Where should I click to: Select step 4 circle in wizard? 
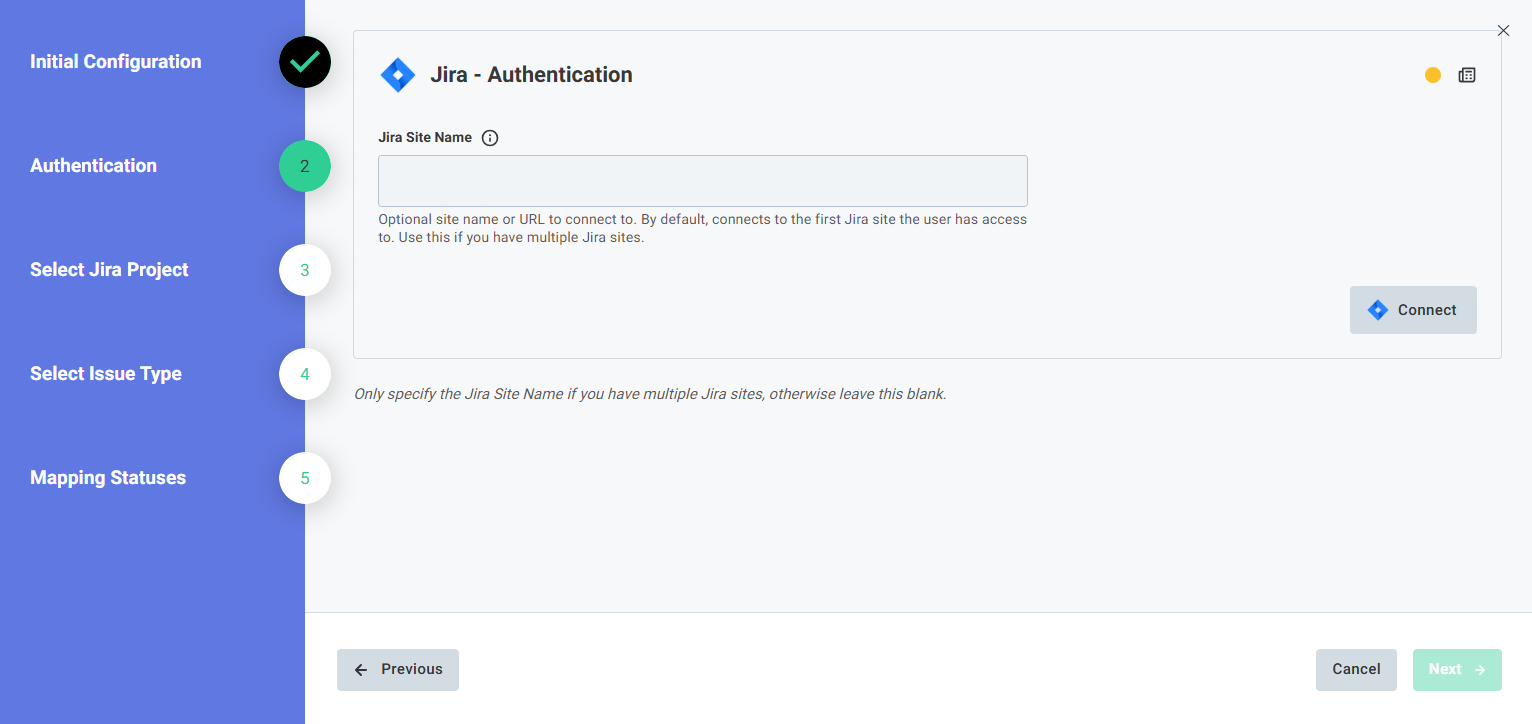click(x=305, y=374)
